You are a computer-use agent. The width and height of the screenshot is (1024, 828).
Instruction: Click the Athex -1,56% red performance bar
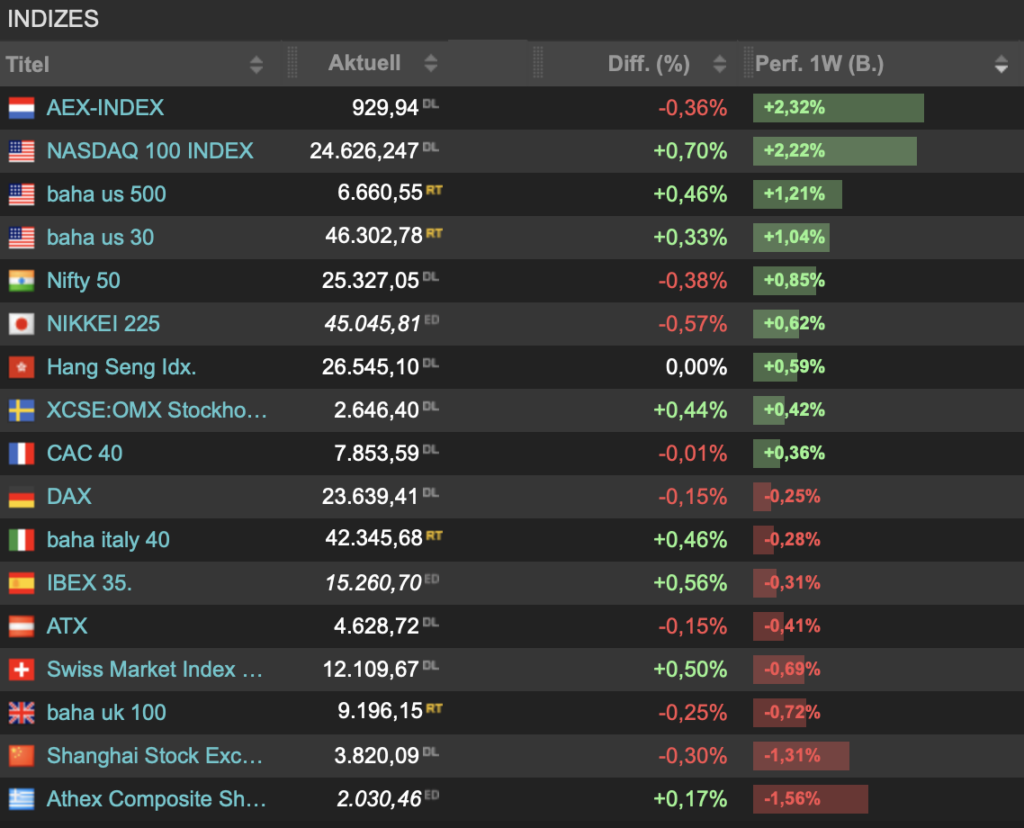[x=810, y=799]
